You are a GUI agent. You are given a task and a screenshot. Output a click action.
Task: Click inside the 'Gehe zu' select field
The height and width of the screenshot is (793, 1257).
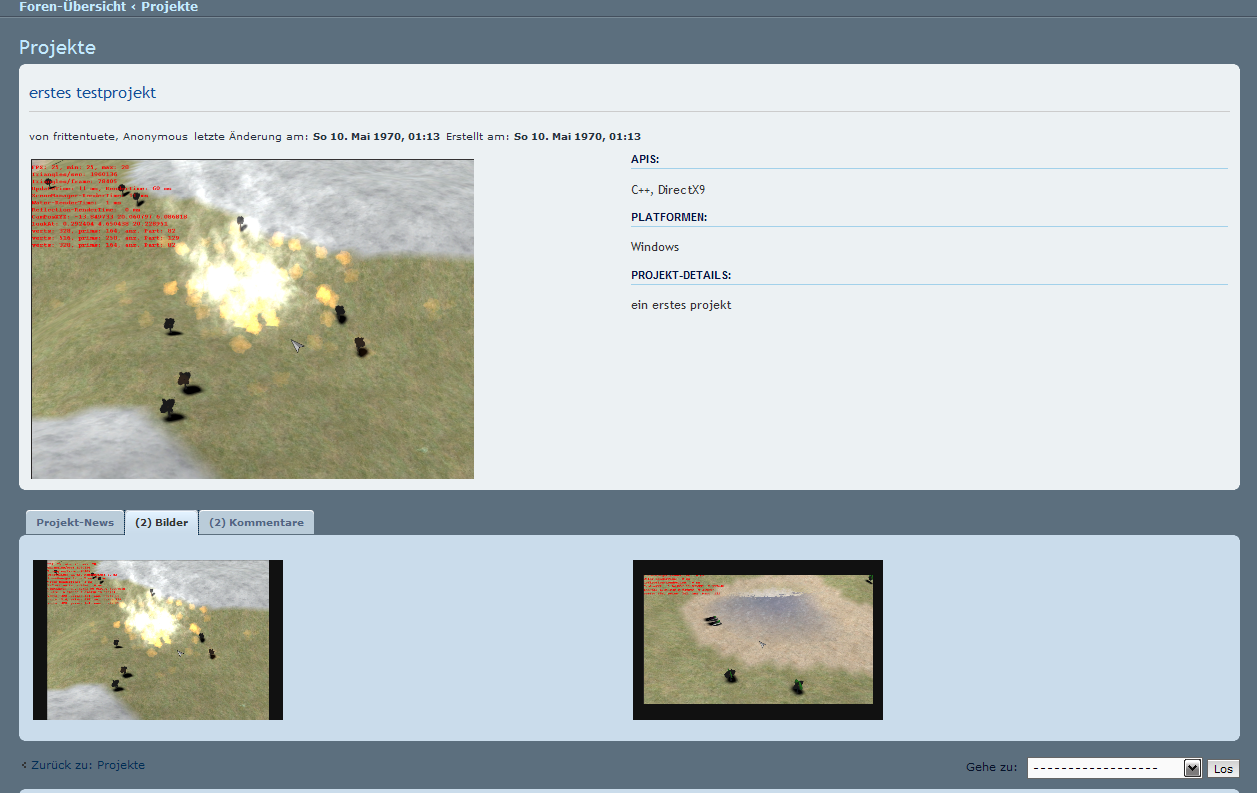(1104, 768)
